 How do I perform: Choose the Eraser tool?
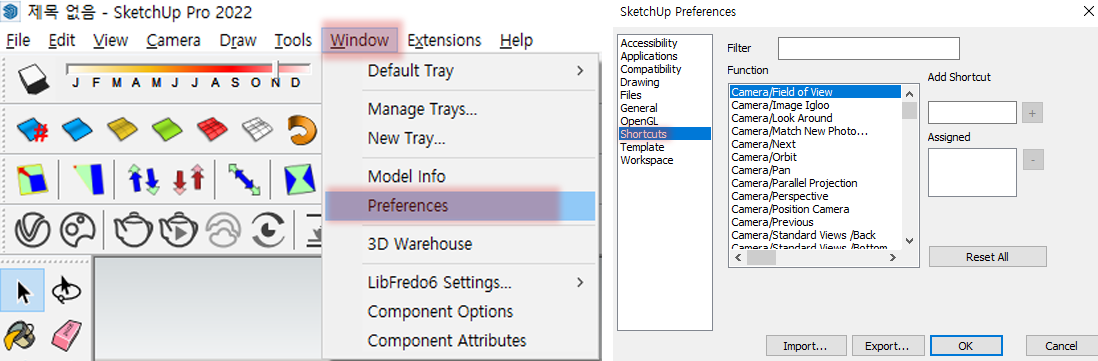[x=67, y=336]
